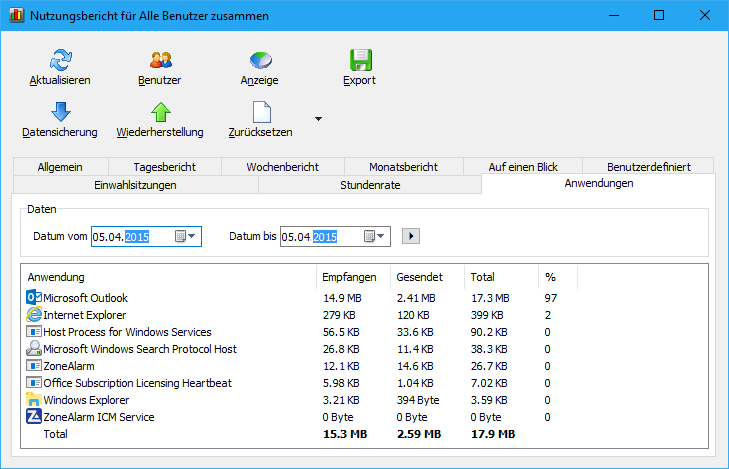The image size is (729, 469).
Task: Open the Datum bis calendar dropdown
Action: 375,236
